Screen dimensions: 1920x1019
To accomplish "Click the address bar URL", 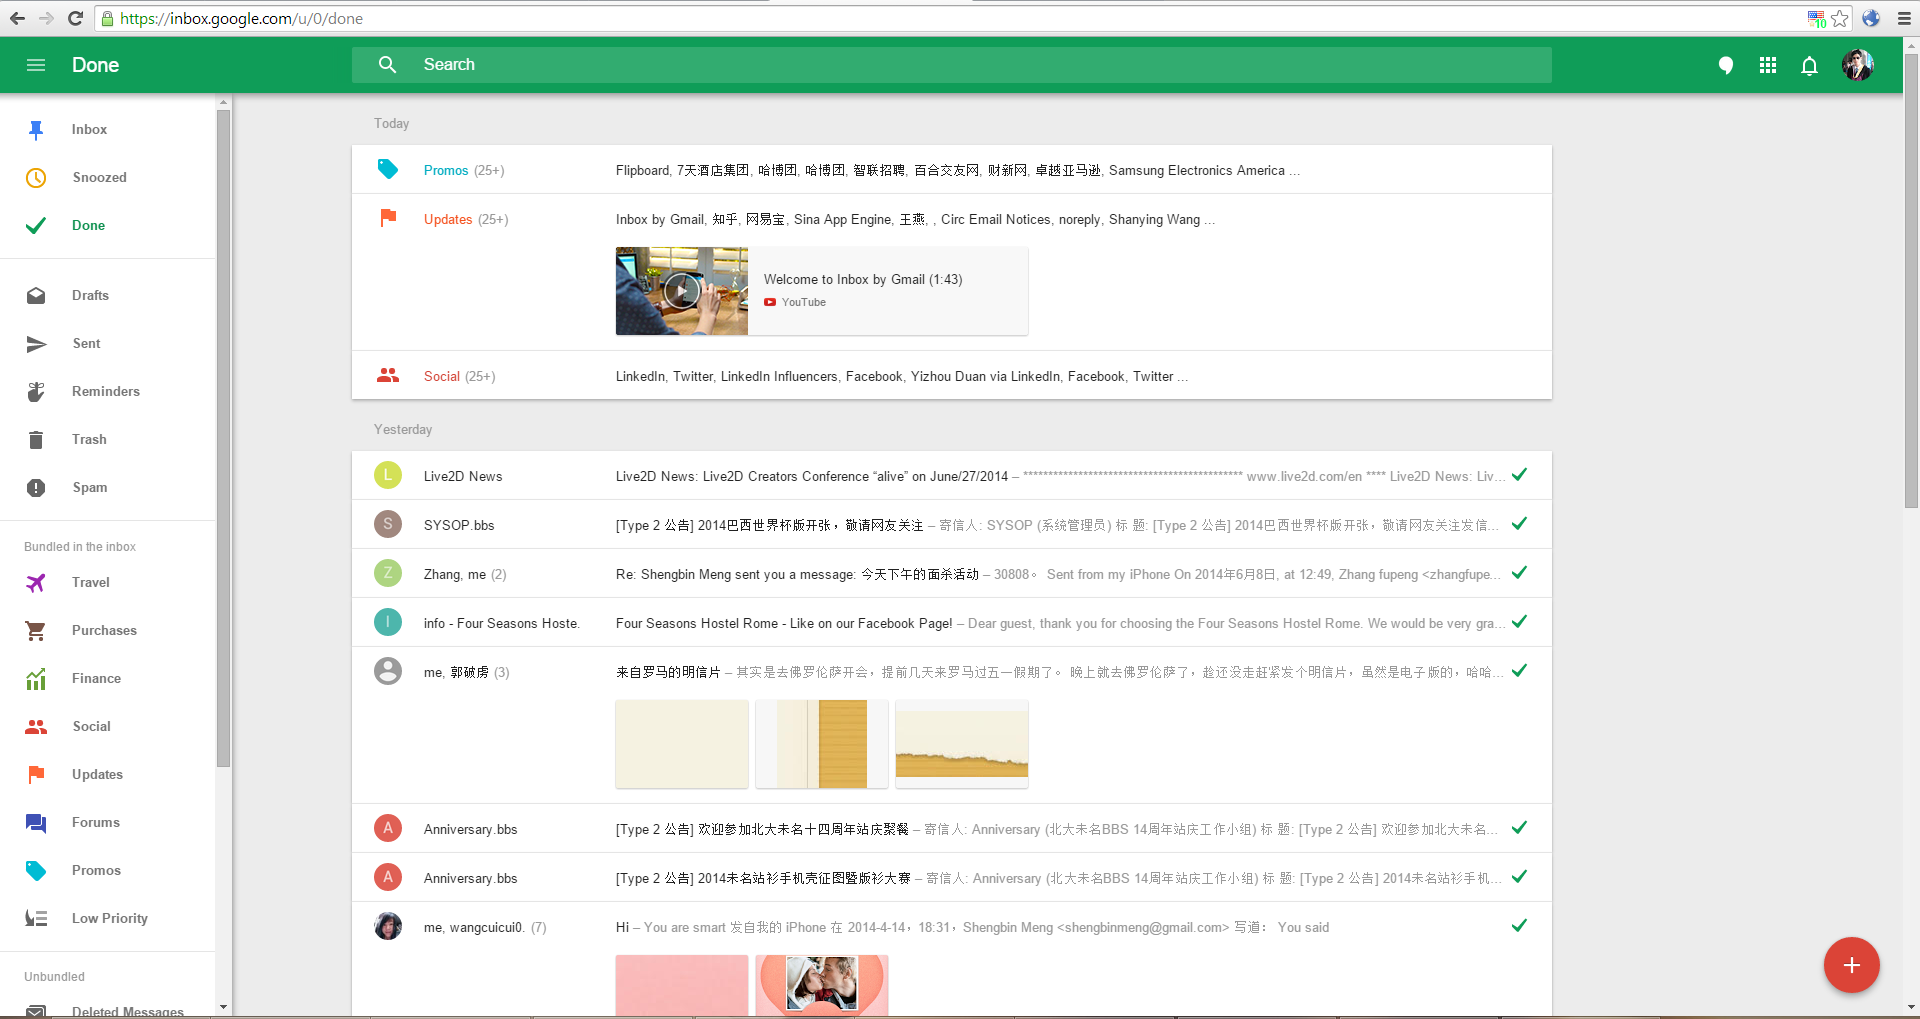I will [241, 18].
